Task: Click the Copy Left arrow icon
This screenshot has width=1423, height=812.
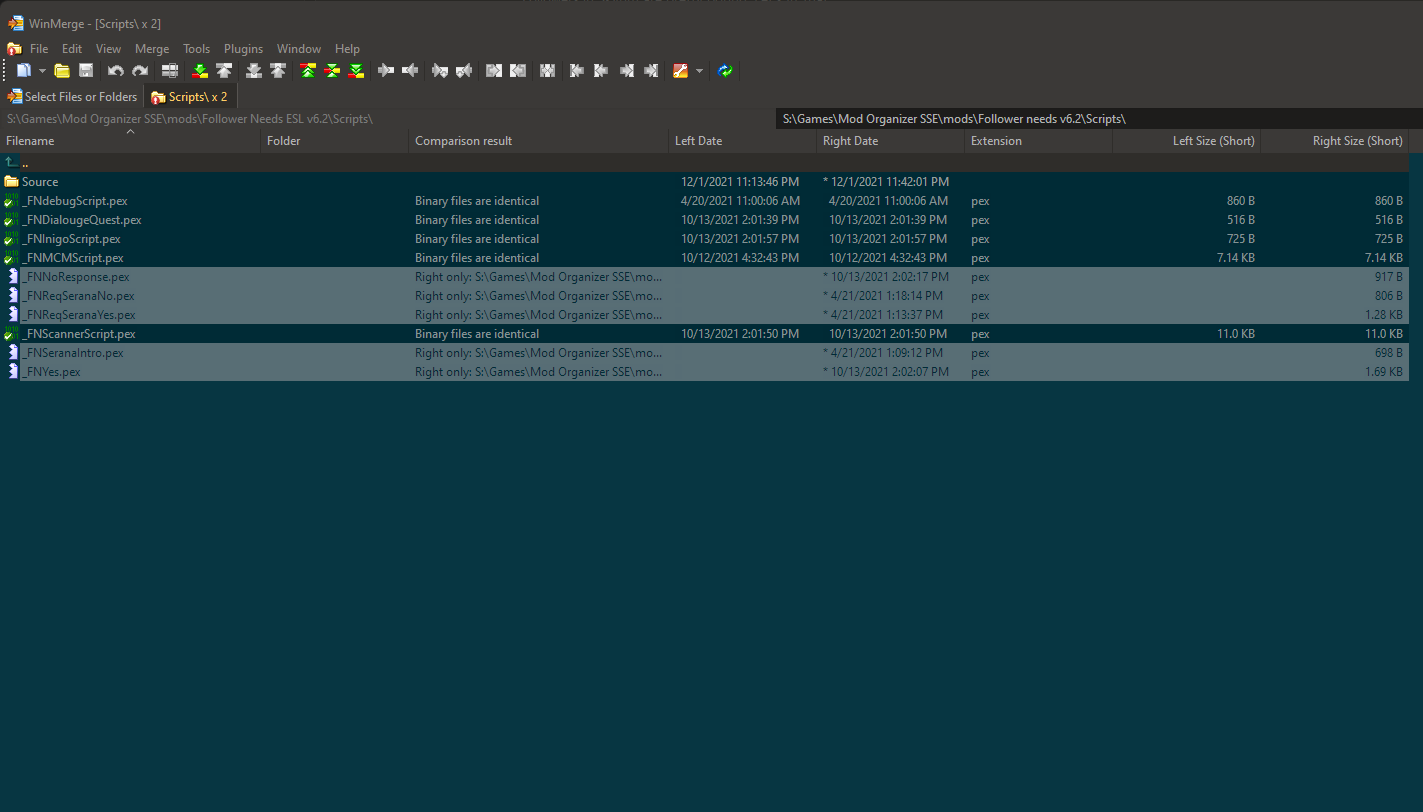Action: click(410, 71)
